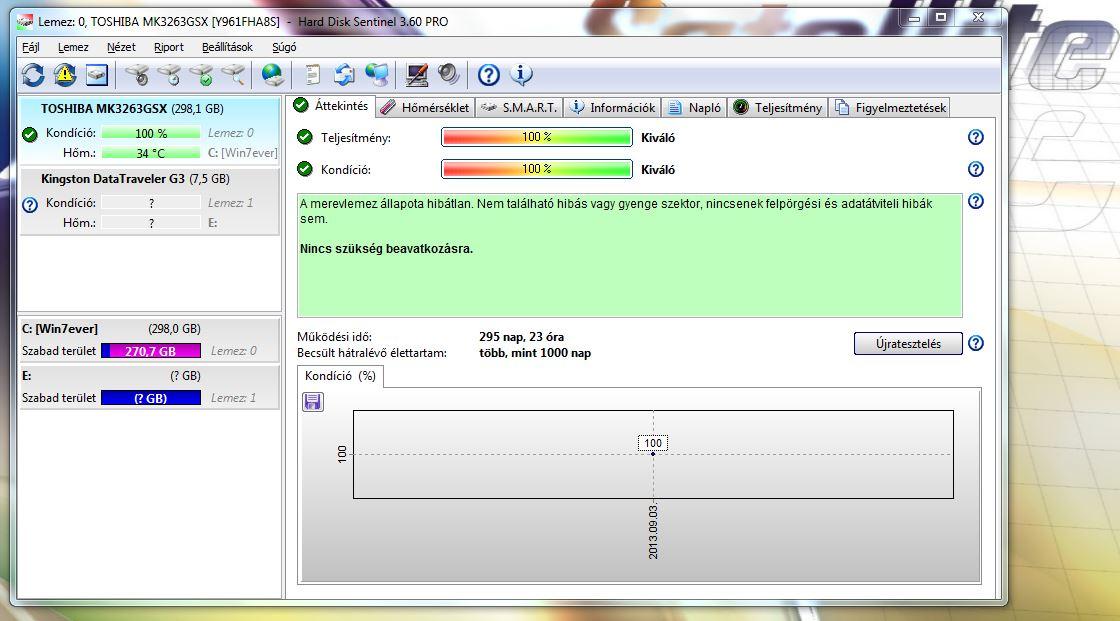Switch to the Információk tab
The image size is (1120, 621).
pyautogui.click(x=613, y=108)
